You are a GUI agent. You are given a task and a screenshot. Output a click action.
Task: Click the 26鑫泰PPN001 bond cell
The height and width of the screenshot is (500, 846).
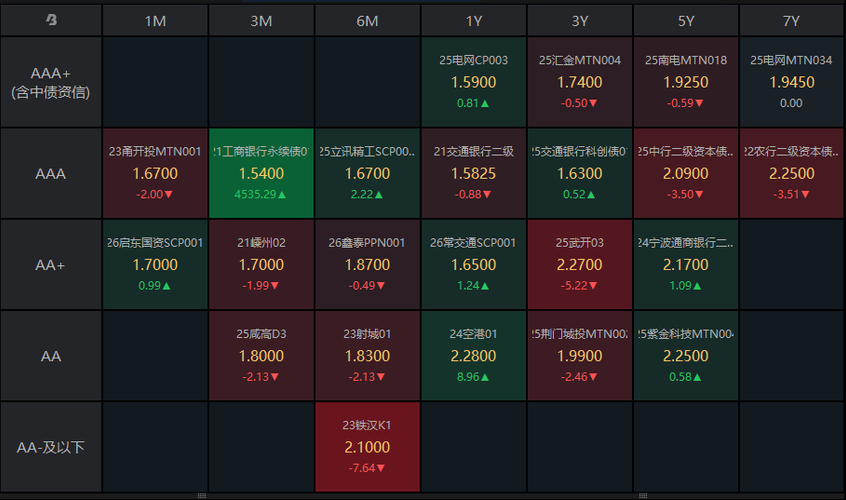point(367,265)
